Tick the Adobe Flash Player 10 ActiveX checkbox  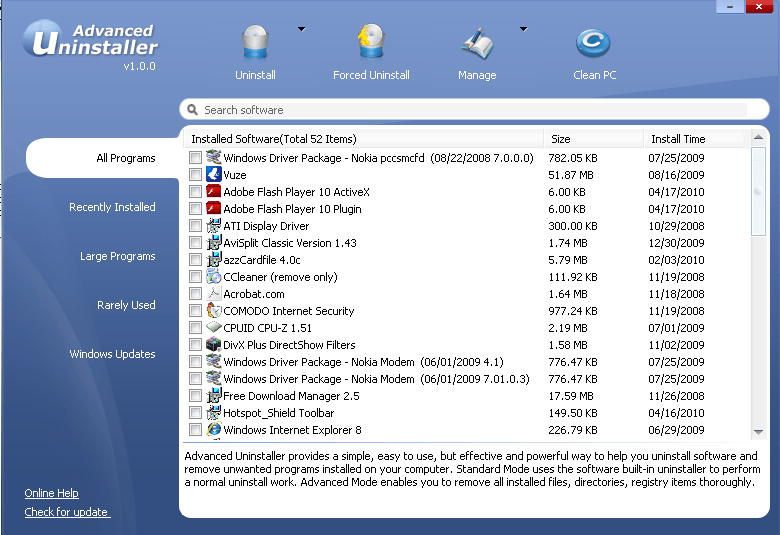click(195, 192)
